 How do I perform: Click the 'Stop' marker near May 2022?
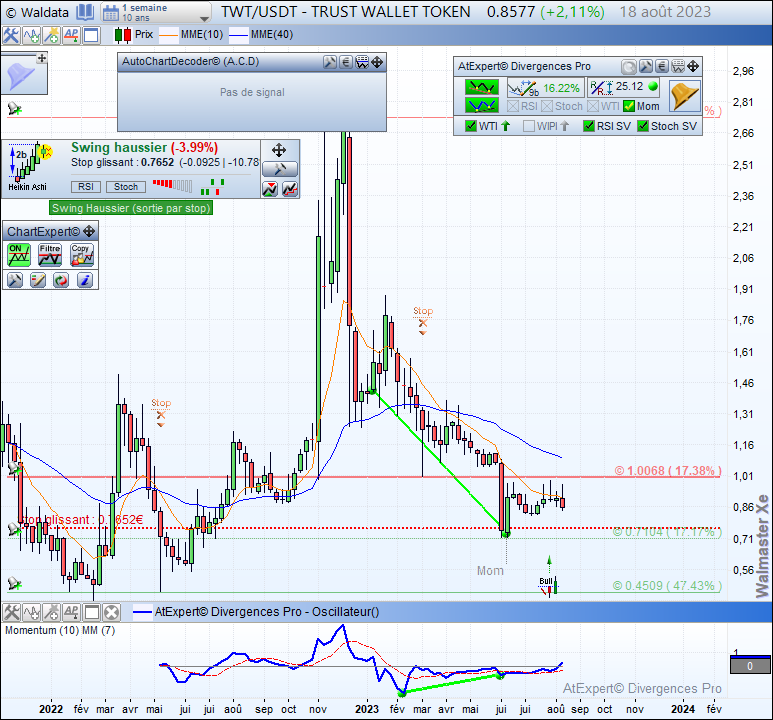pos(161,412)
